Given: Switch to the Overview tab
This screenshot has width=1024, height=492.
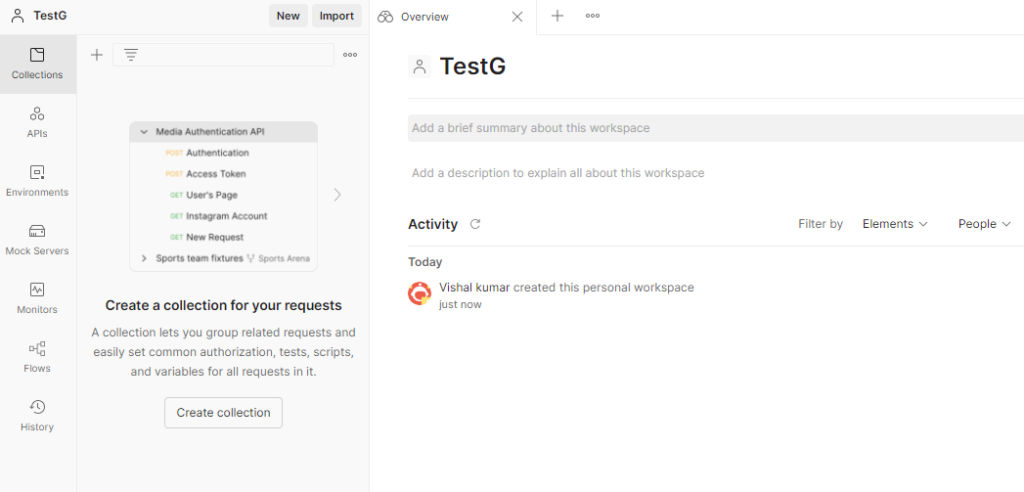Looking at the screenshot, I should 425,17.
